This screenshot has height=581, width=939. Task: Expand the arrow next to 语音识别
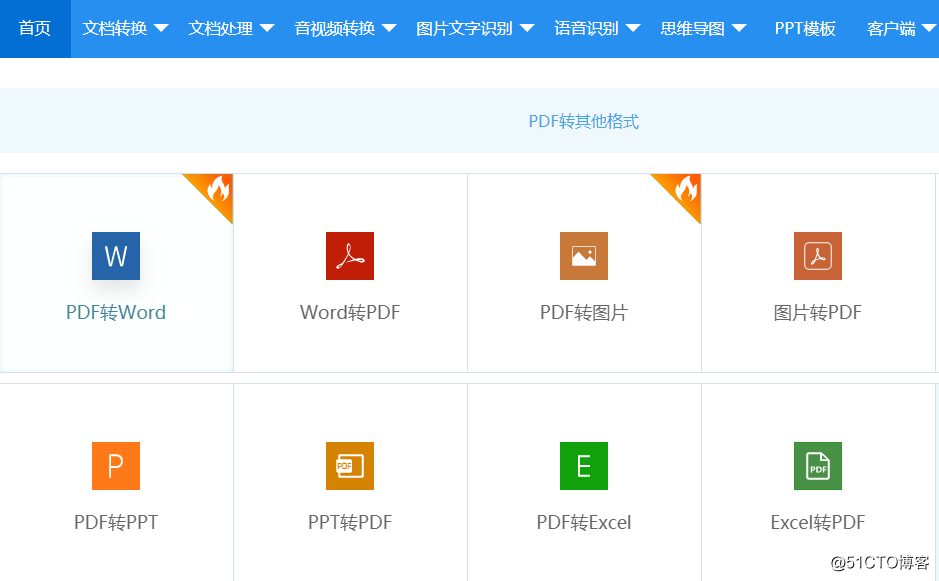click(633, 28)
